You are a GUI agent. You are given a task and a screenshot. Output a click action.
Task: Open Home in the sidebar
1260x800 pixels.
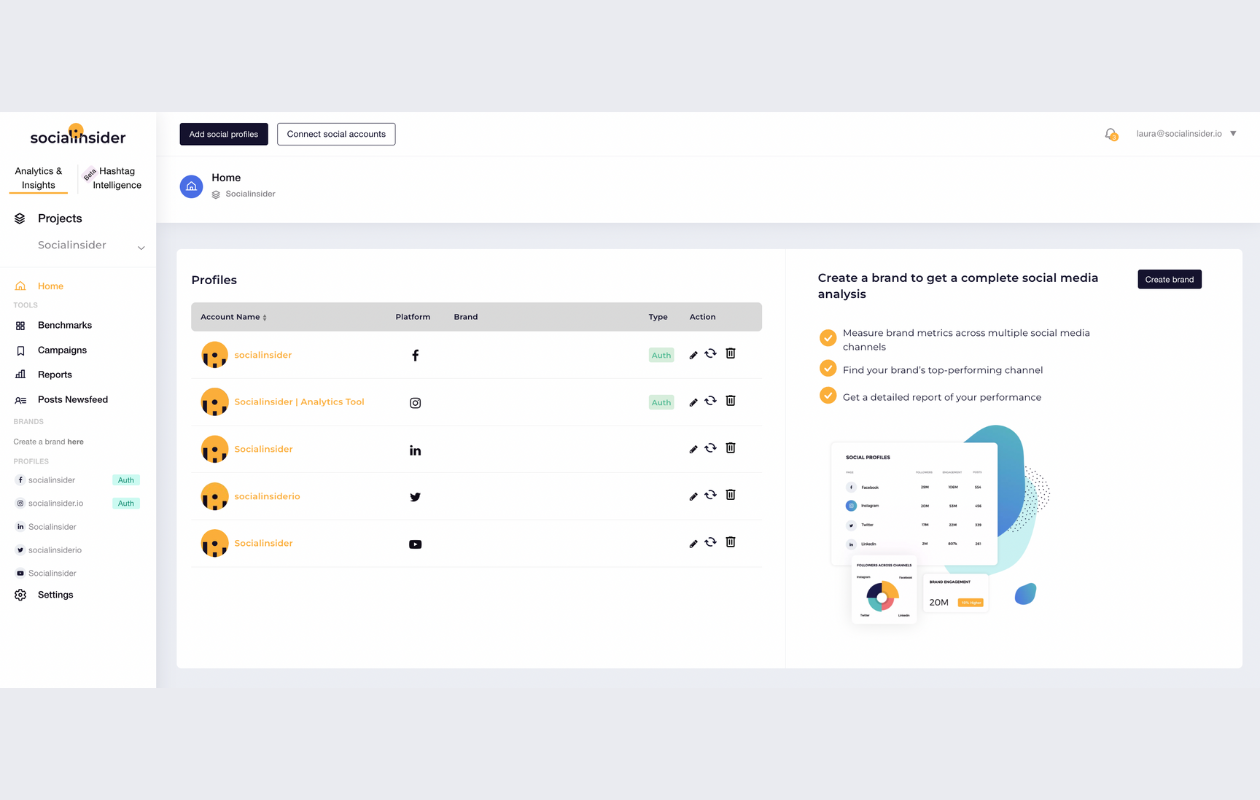[x=50, y=286]
